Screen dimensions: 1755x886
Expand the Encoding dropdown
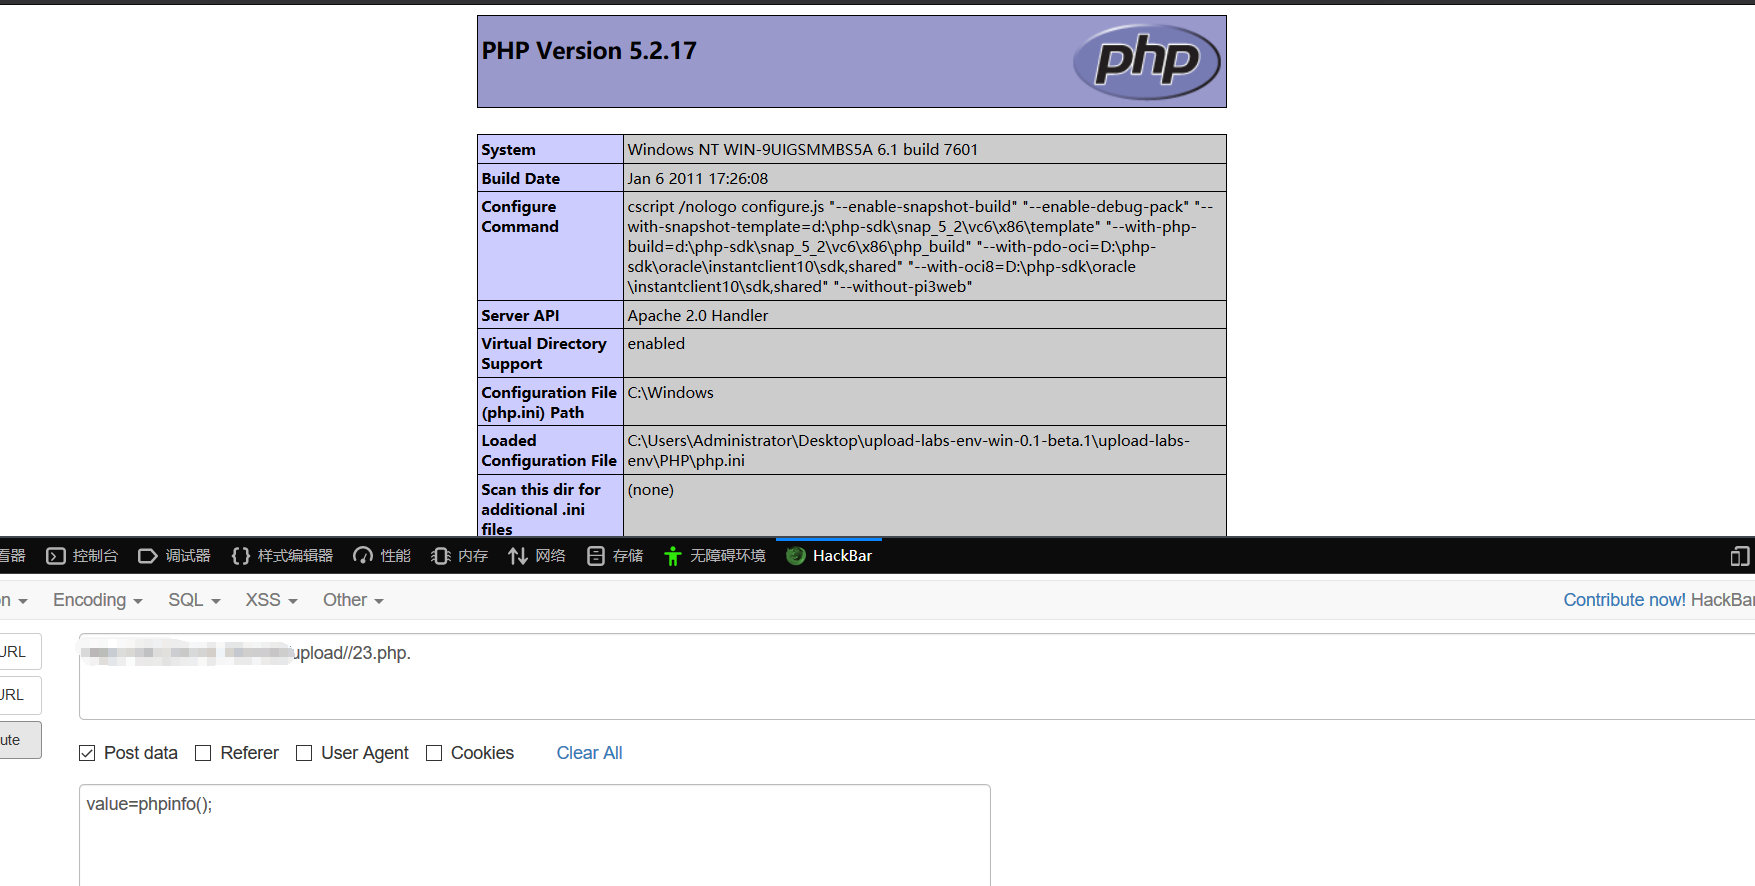pos(98,600)
